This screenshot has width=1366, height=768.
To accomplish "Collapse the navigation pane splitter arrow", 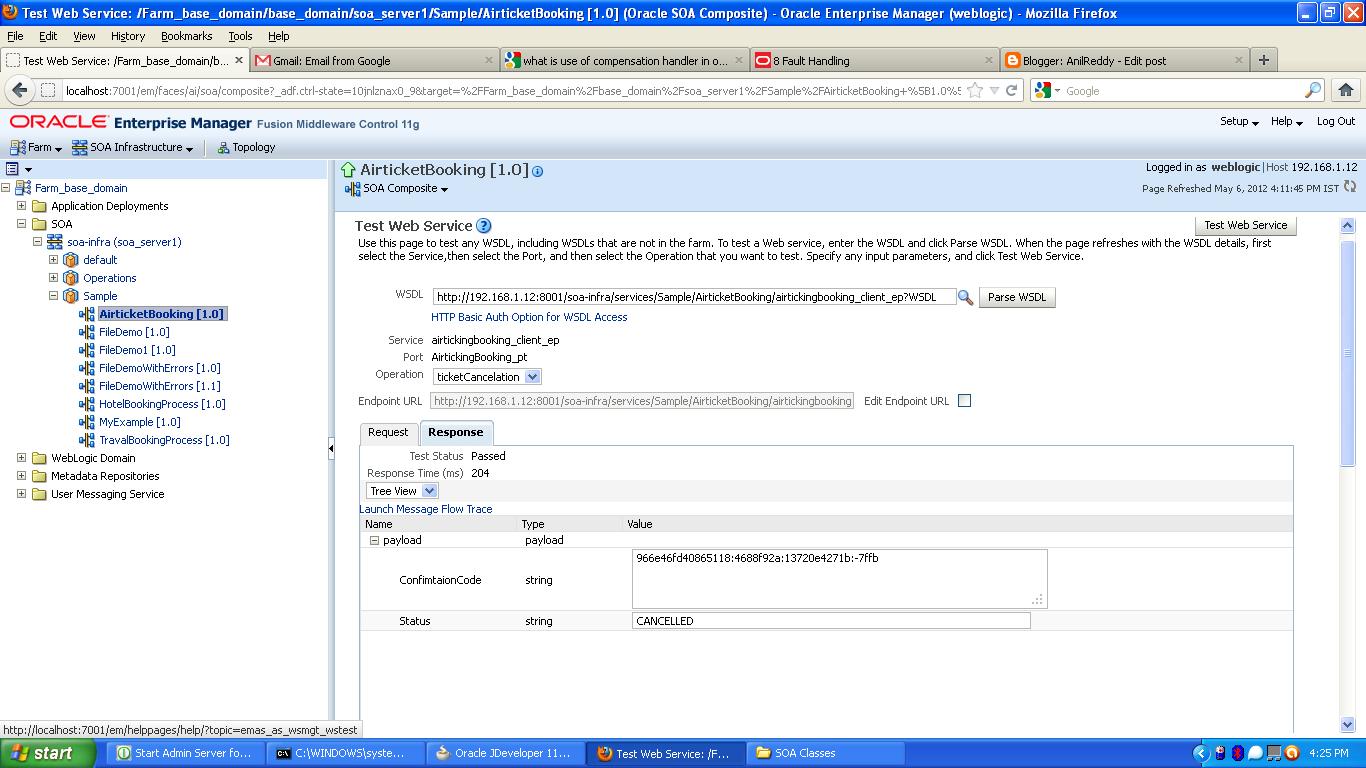I will pyautogui.click(x=331, y=449).
